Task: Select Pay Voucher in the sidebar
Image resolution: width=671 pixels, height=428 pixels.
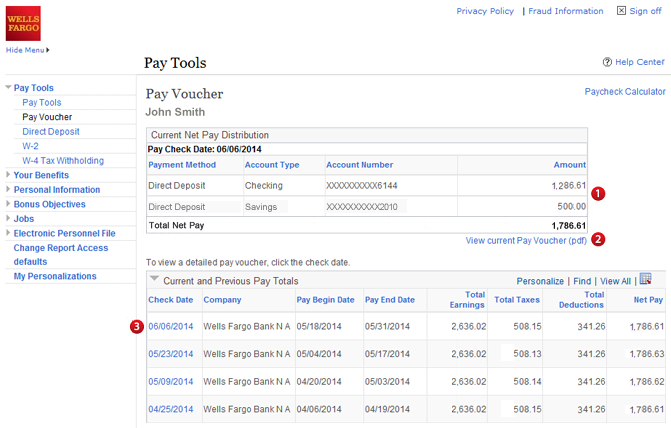Action: pyautogui.click(x=47, y=117)
